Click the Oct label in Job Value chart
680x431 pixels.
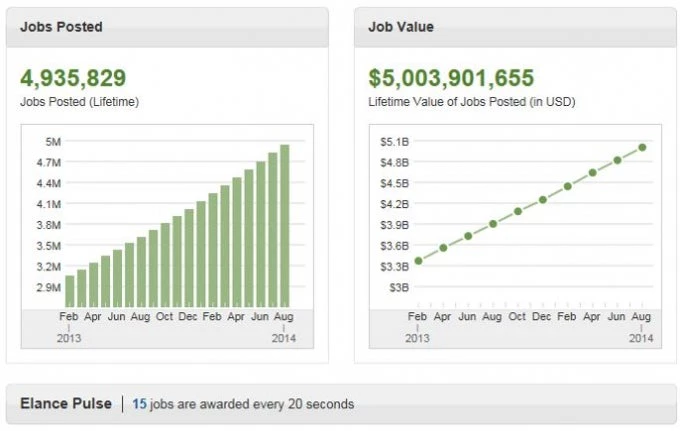pyautogui.click(x=517, y=317)
